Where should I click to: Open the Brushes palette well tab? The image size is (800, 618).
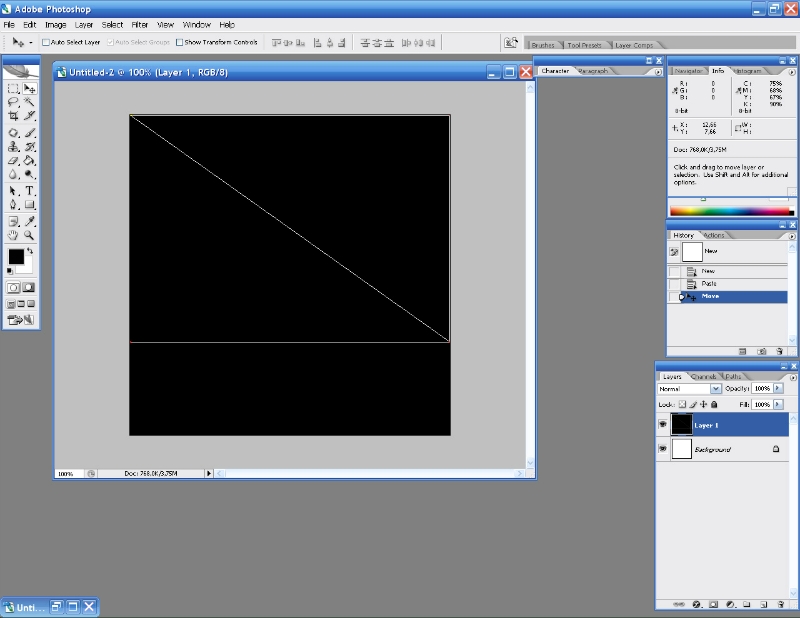coord(543,45)
